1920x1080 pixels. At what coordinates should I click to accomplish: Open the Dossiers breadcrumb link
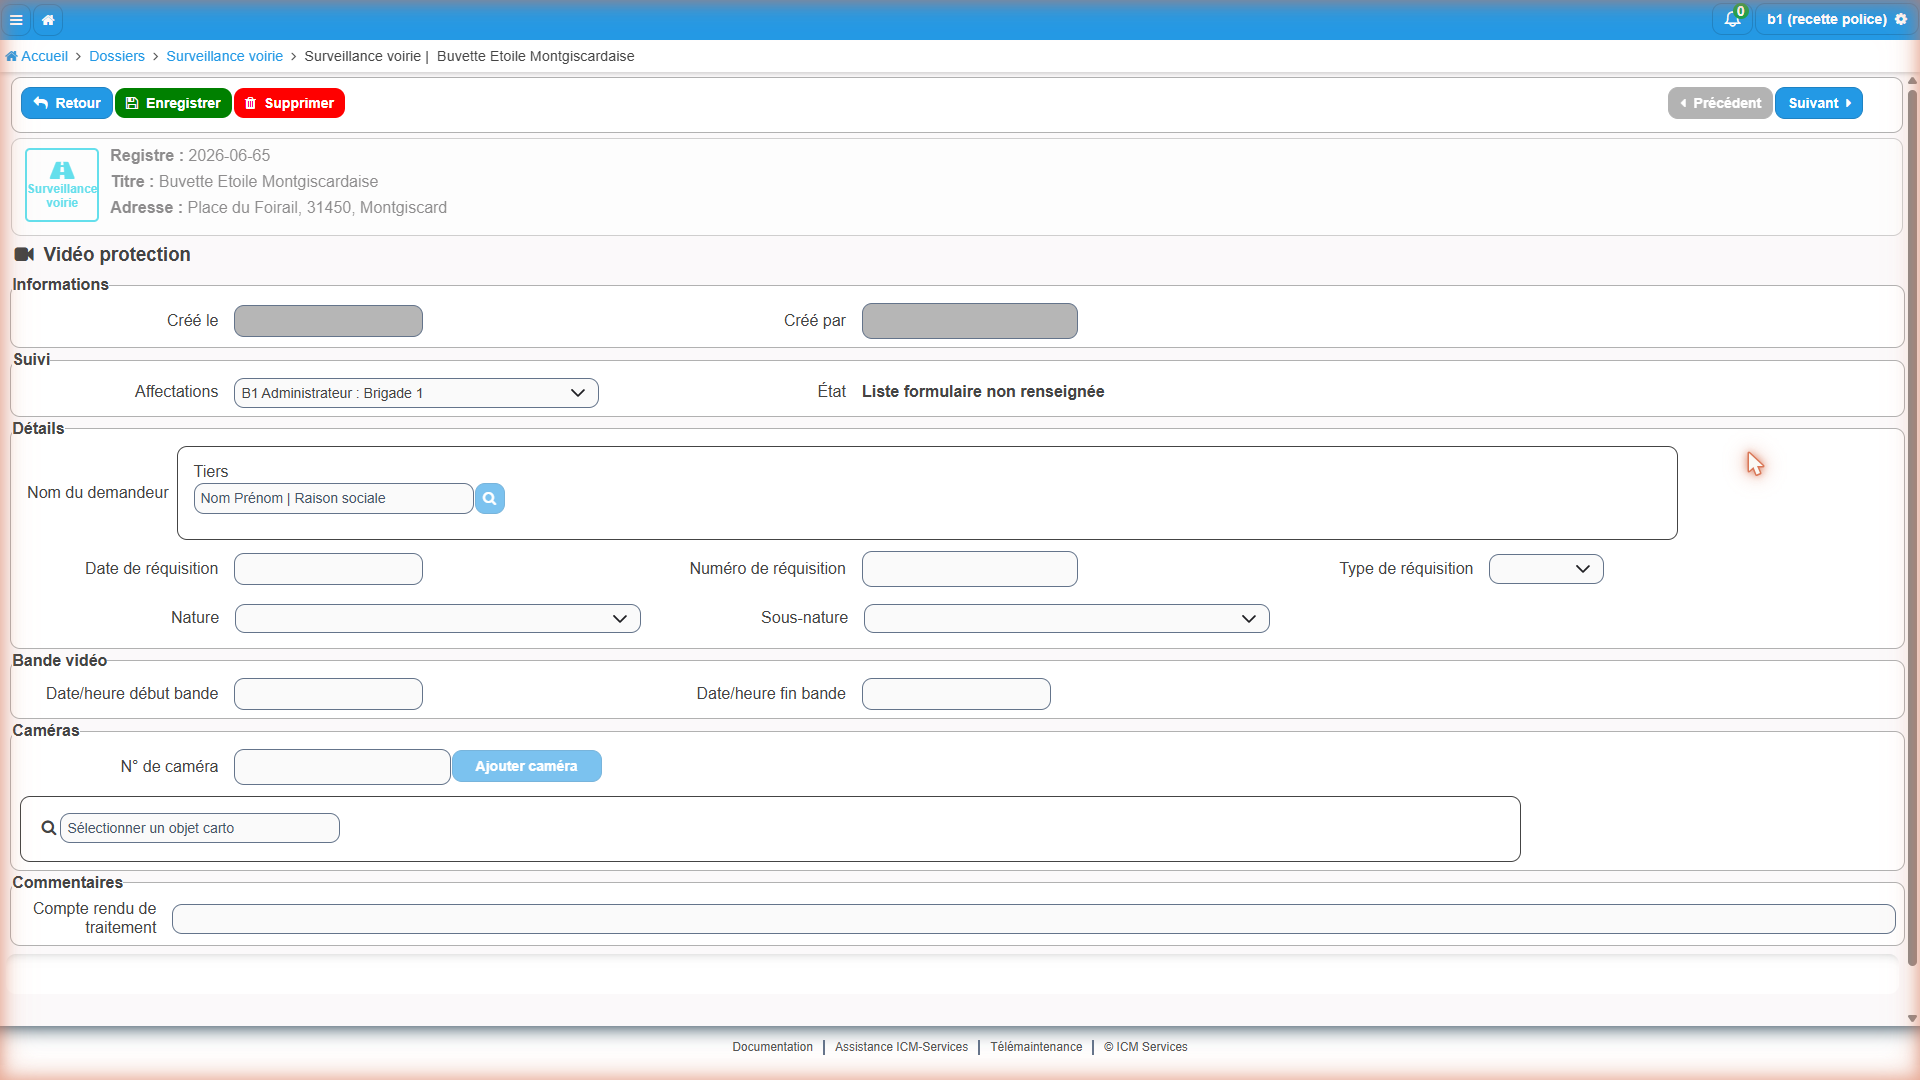point(117,56)
